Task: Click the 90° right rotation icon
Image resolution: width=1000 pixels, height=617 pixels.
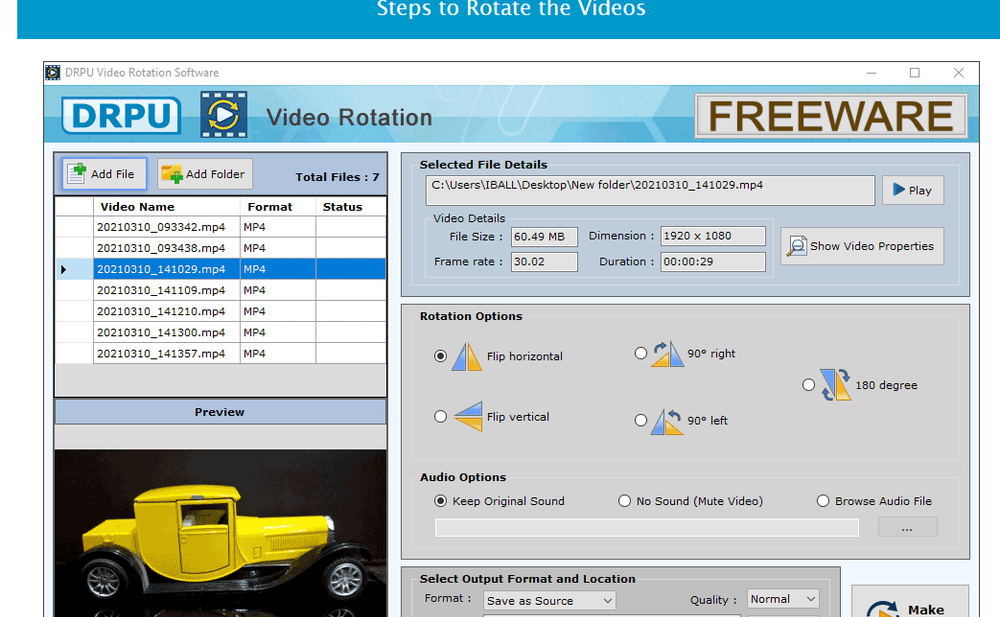Action: coord(667,354)
